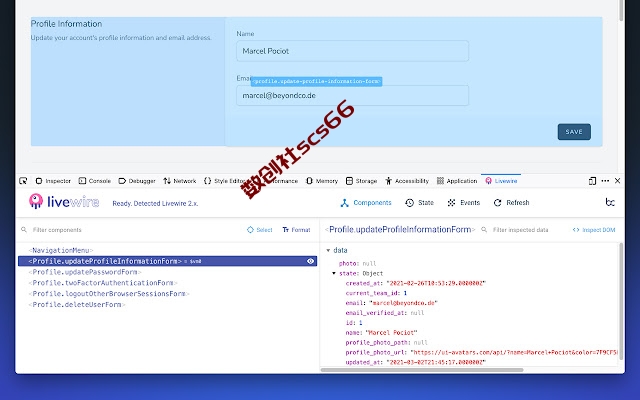Open the Events view
Image resolution: width=640 pixels, height=400 pixels.
[x=464, y=203]
